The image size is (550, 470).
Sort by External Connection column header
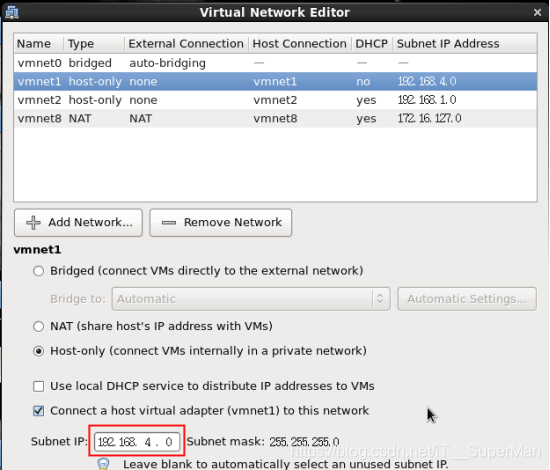[x=186, y=43]
